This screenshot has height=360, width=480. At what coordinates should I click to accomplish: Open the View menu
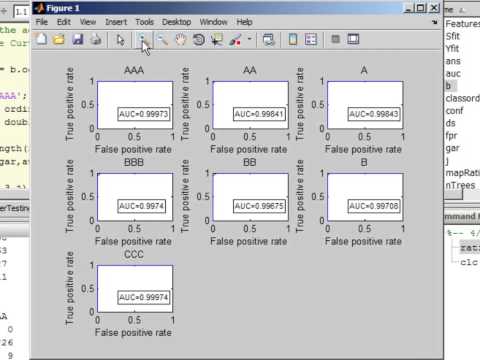point(88,22)
